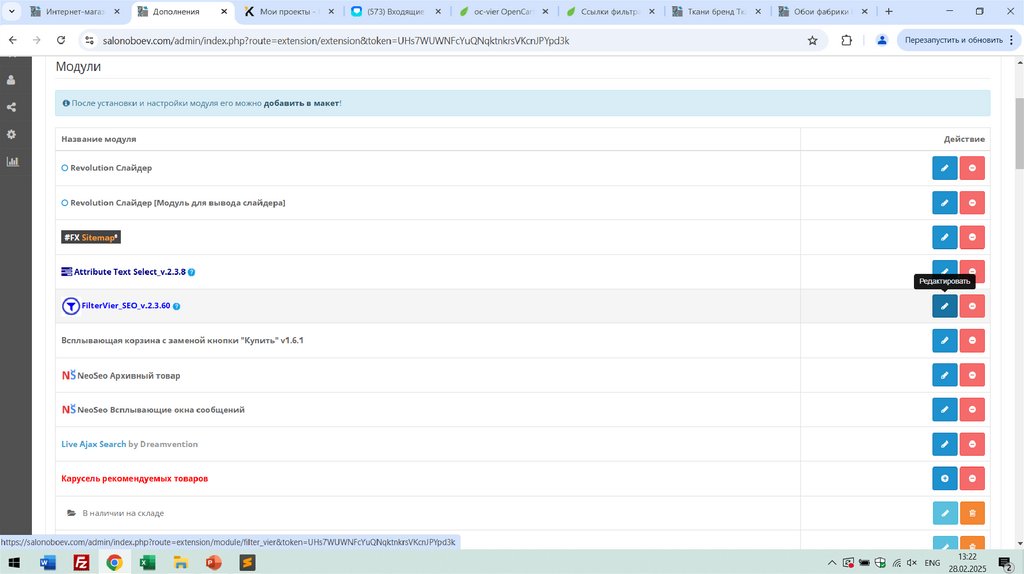The height and width of the screenshot is (574, 1024).
Task: Switch to Ткани бренд tab
Action: (x=716, y=12)
